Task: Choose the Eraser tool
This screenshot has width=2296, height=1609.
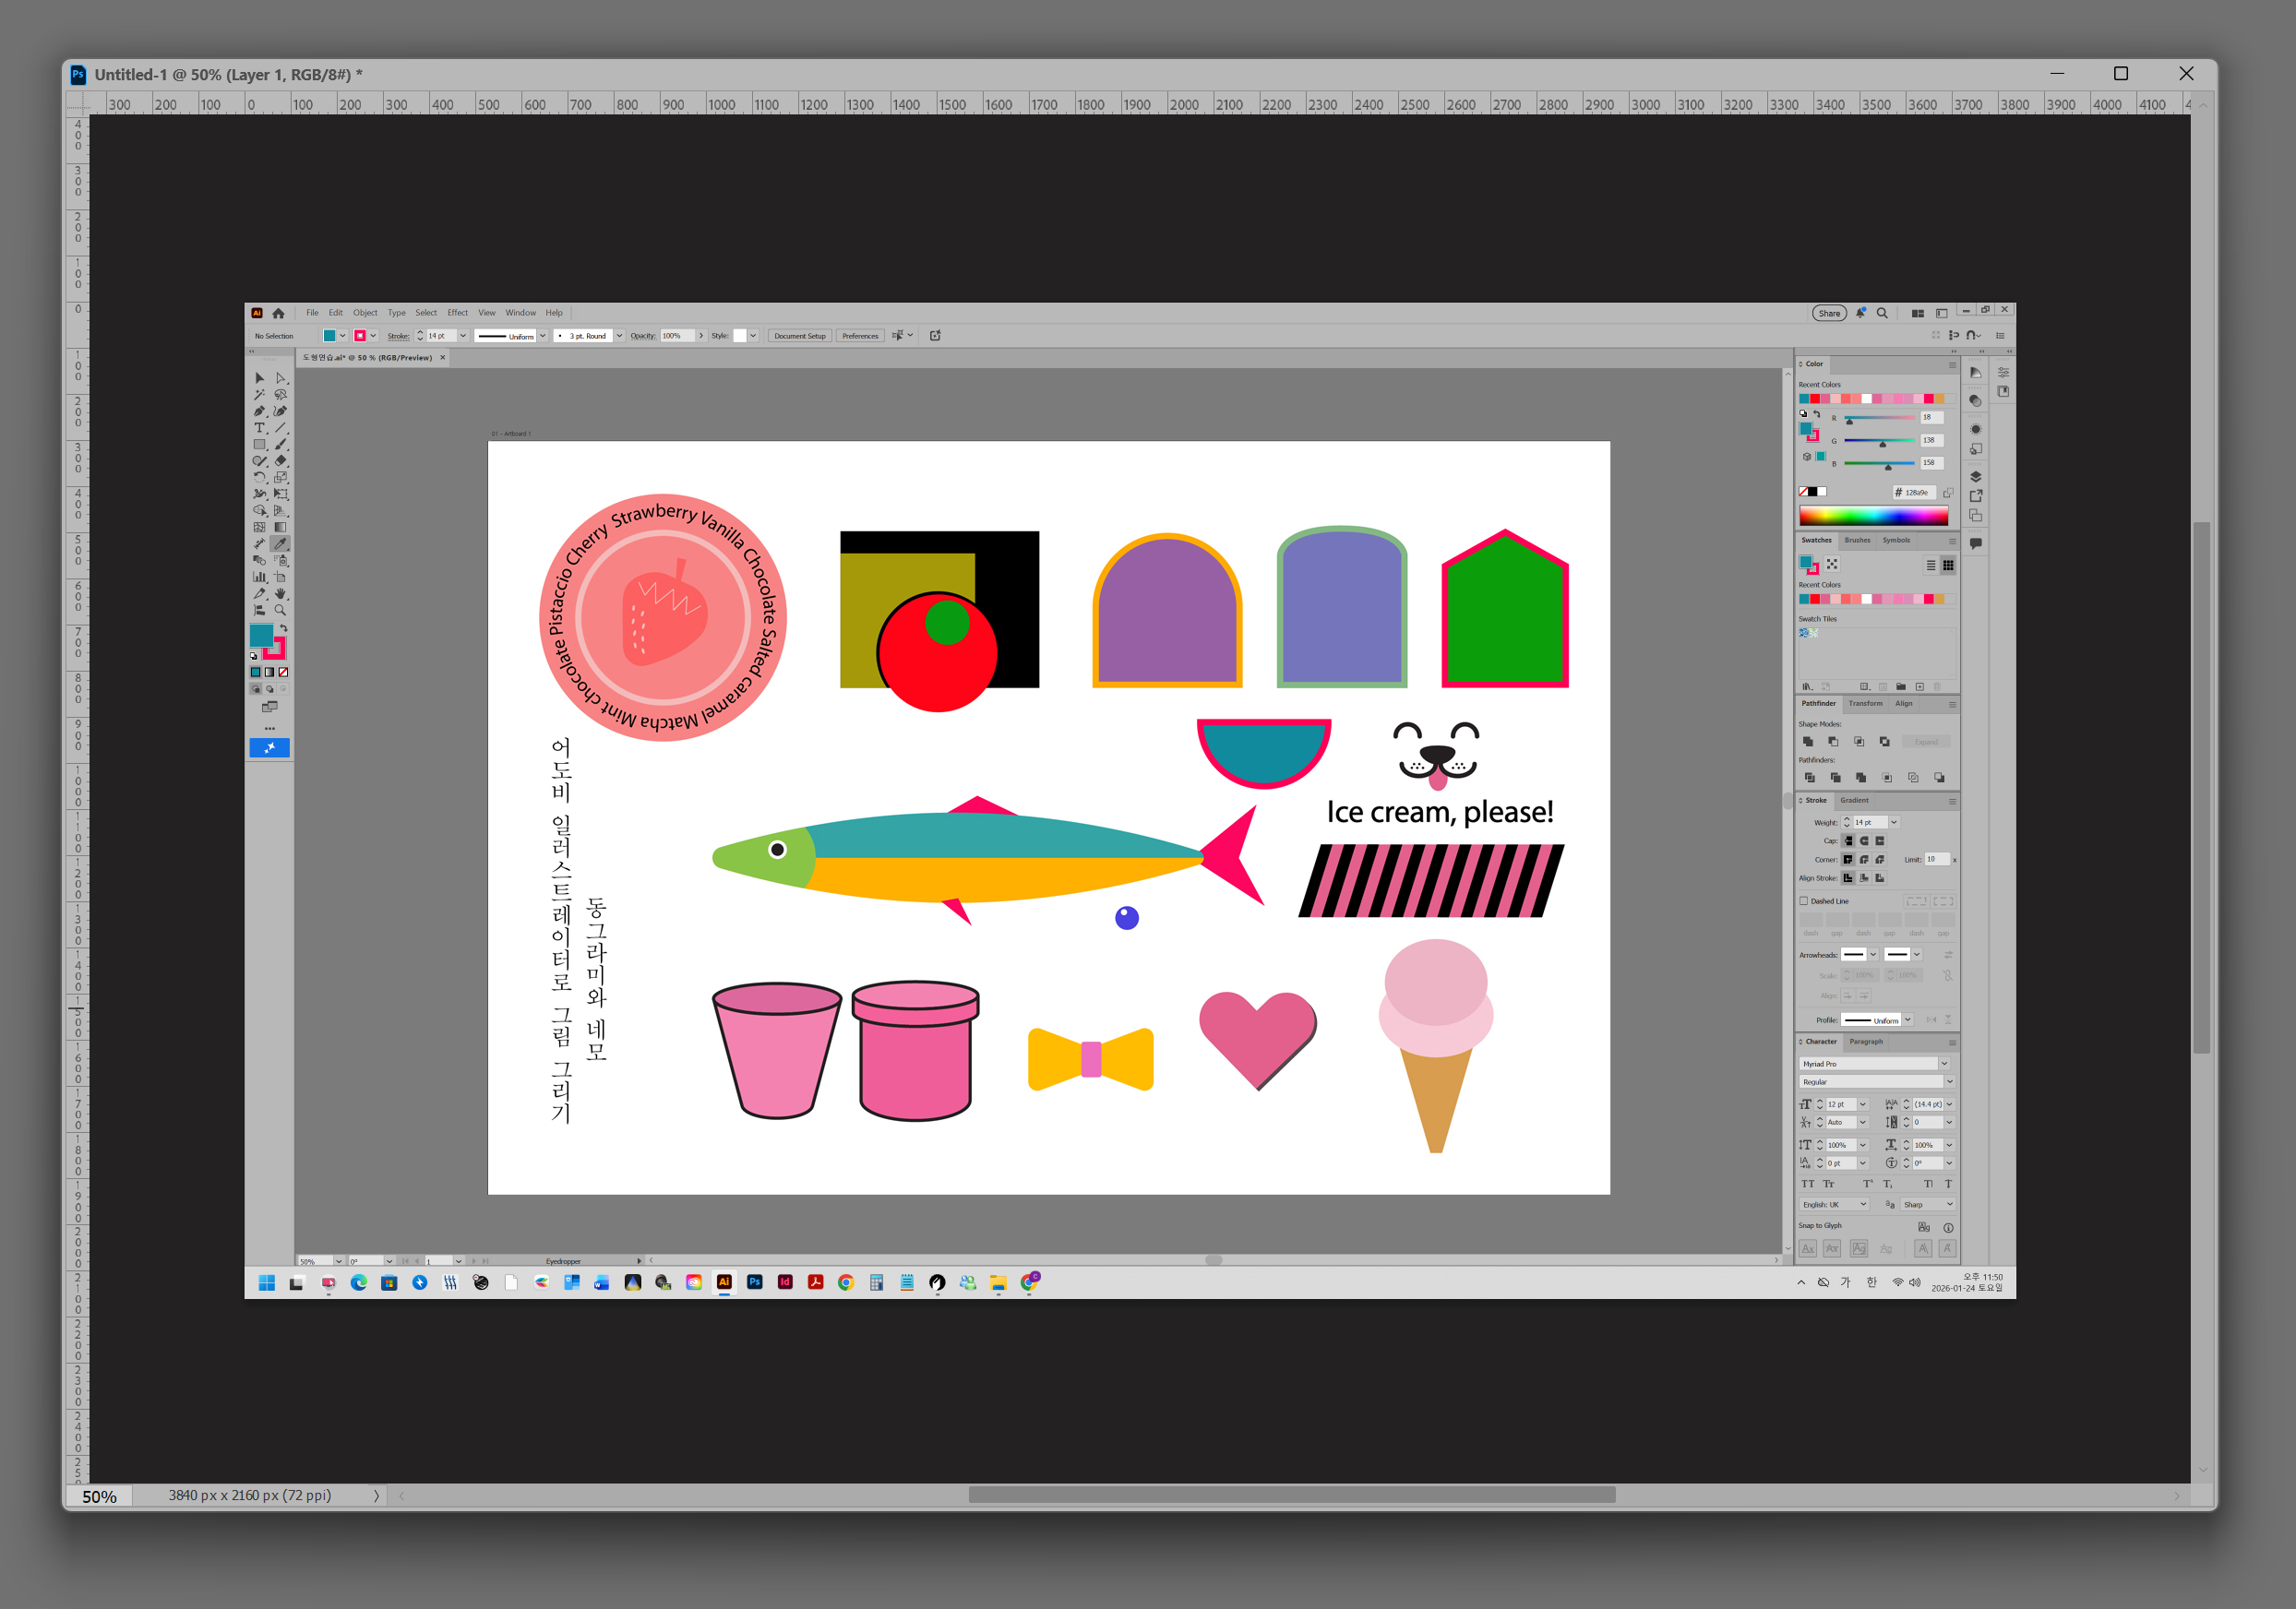Action: tap(281, 461)
